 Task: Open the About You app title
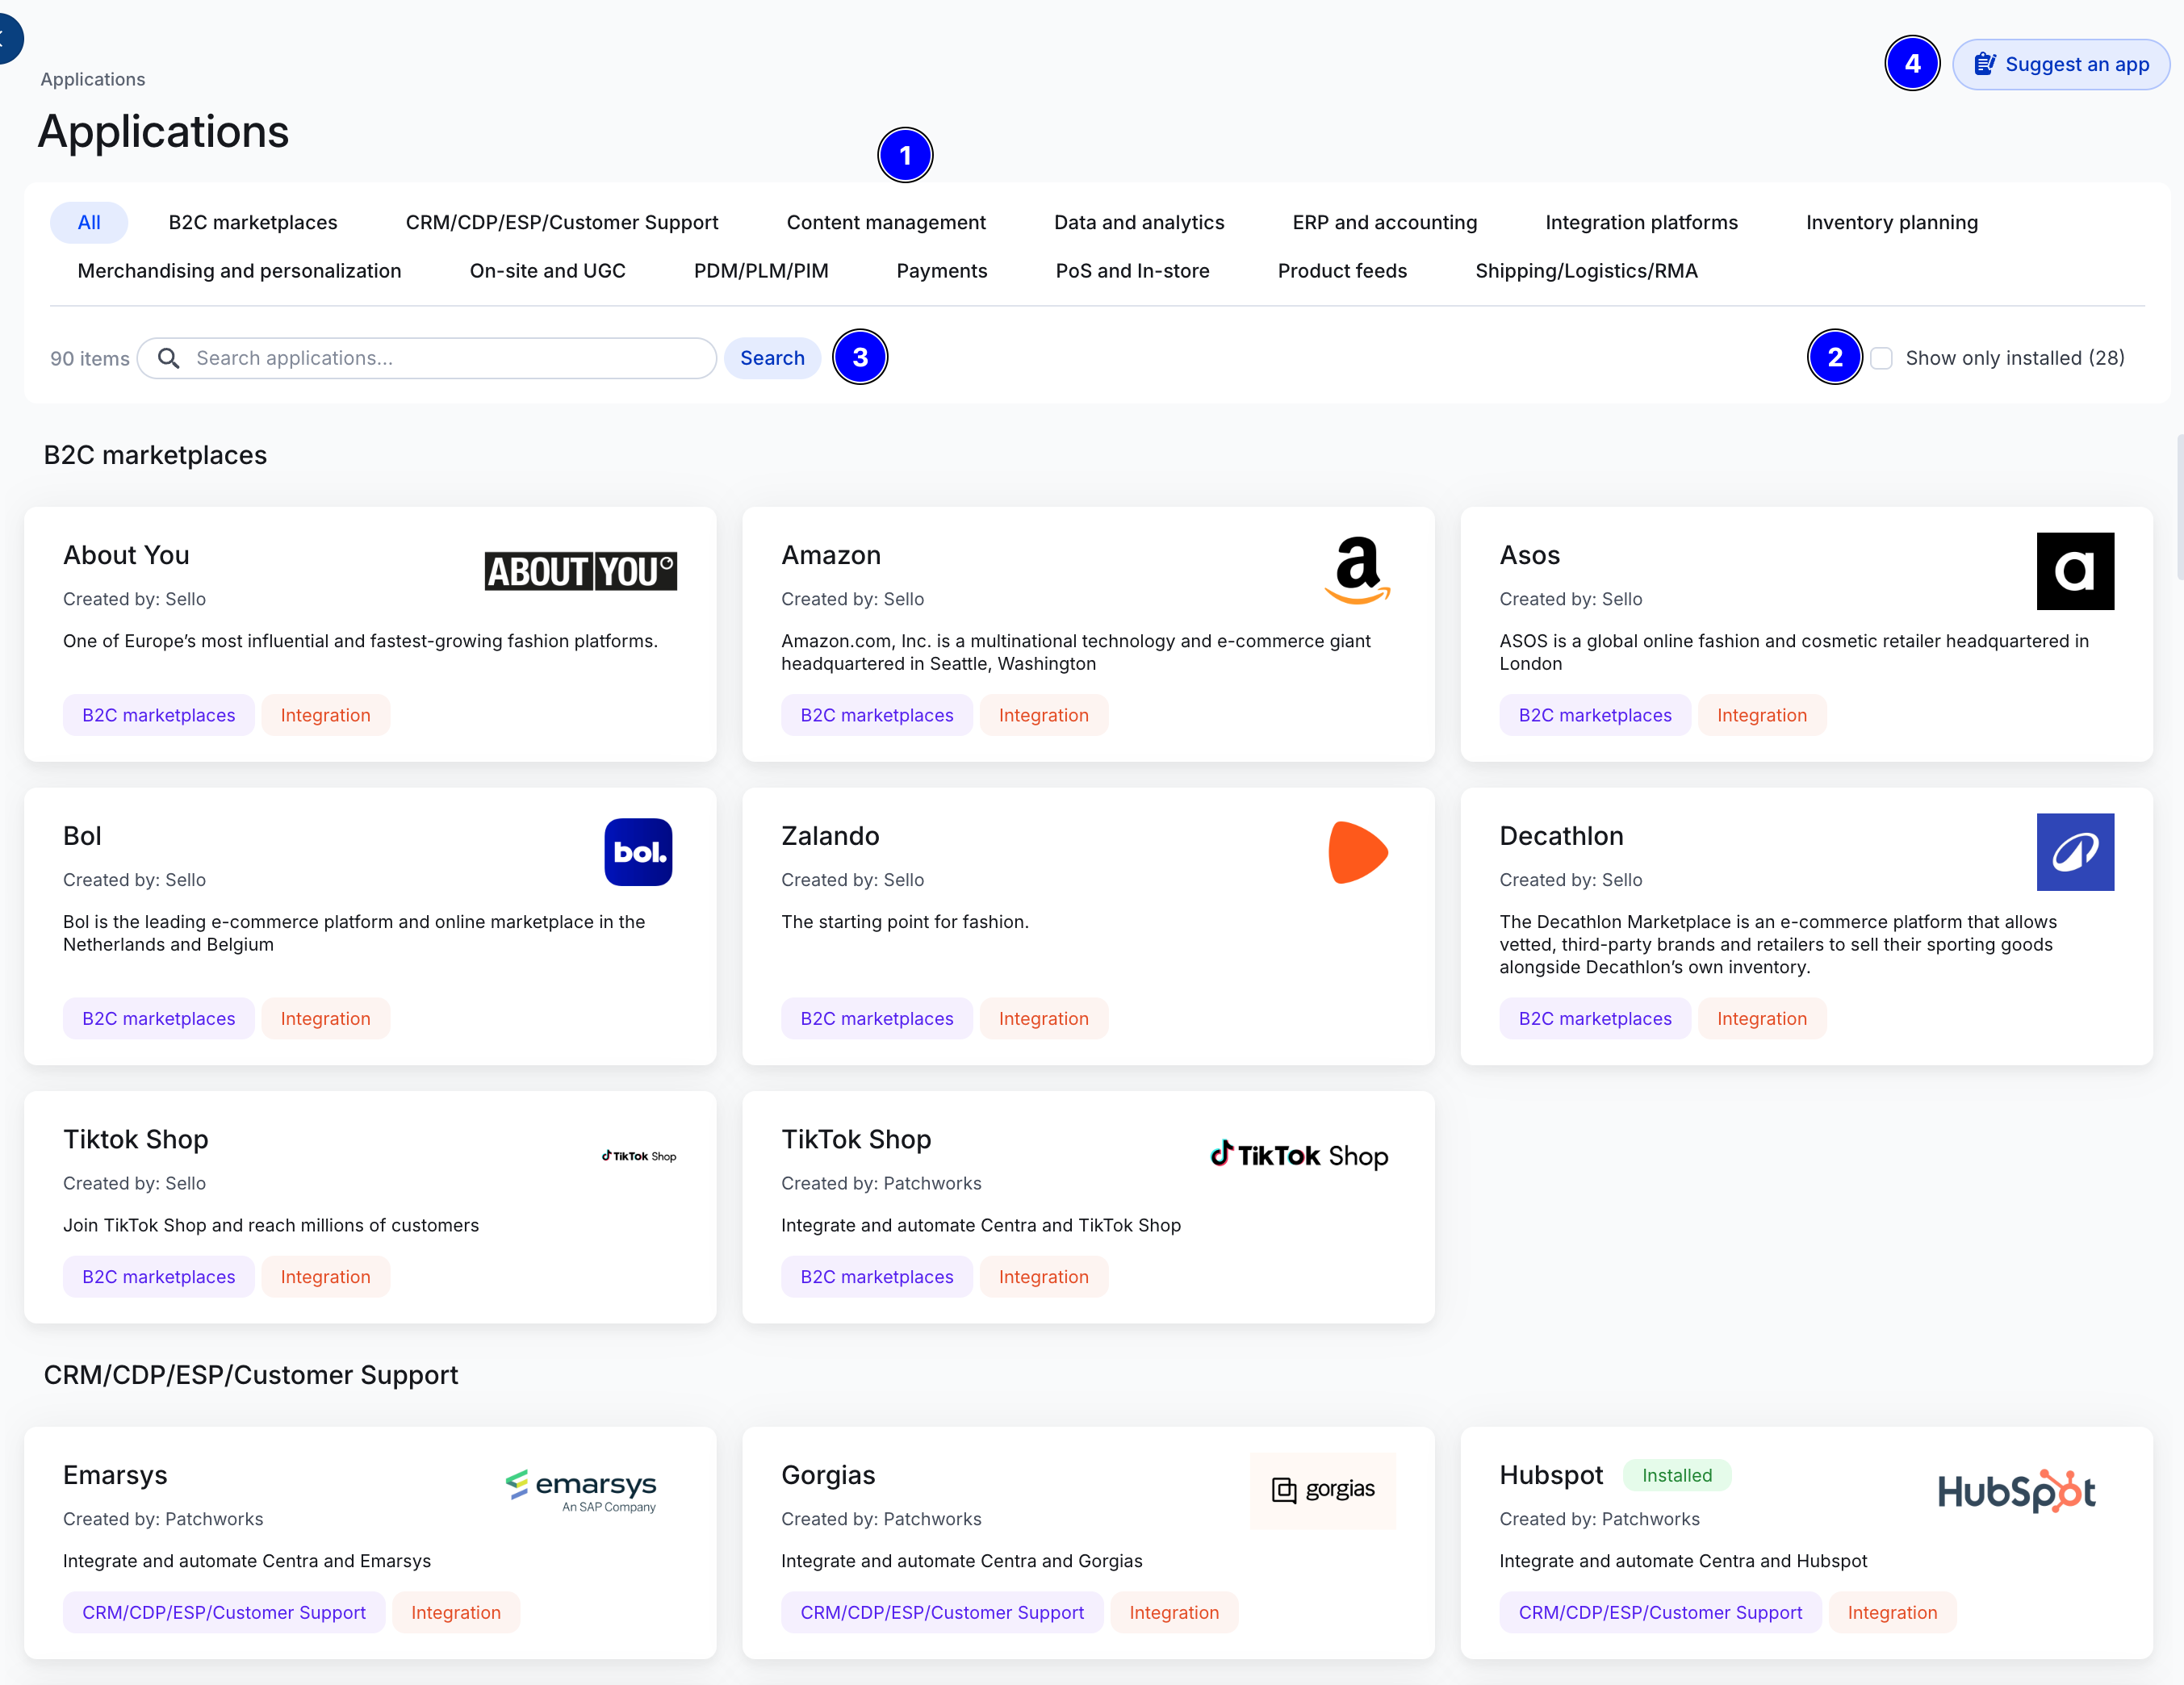tap(126, 555)
